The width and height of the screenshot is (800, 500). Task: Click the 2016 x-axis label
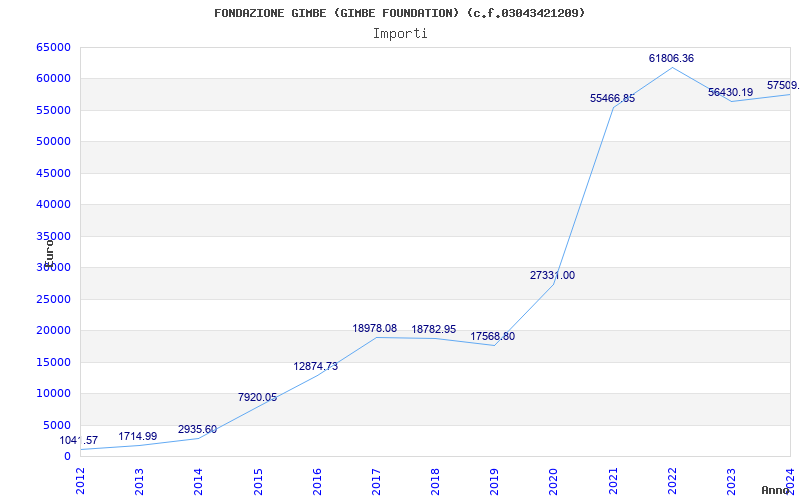coord(317,482)
